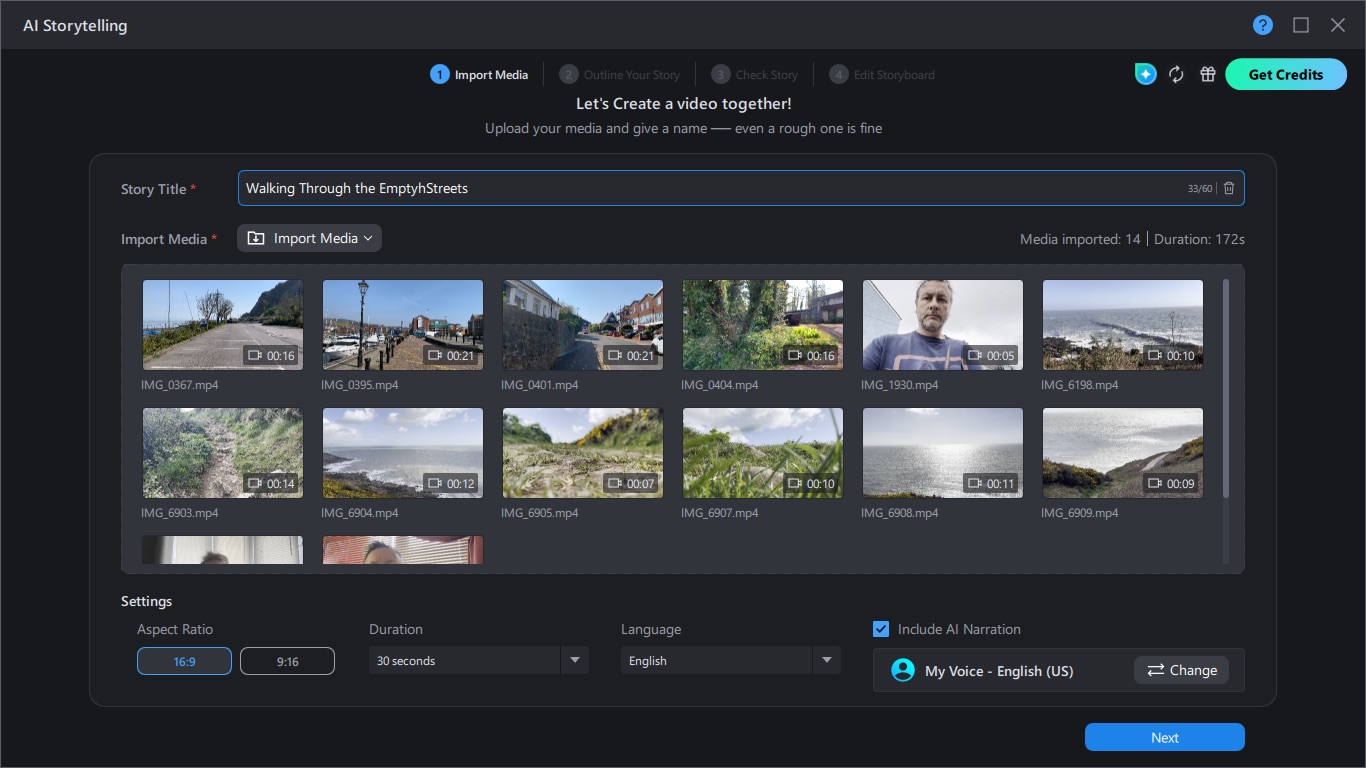Click the '33/60' character counter
Screen dimensions: 1366x768
(x=1200, y=188)
